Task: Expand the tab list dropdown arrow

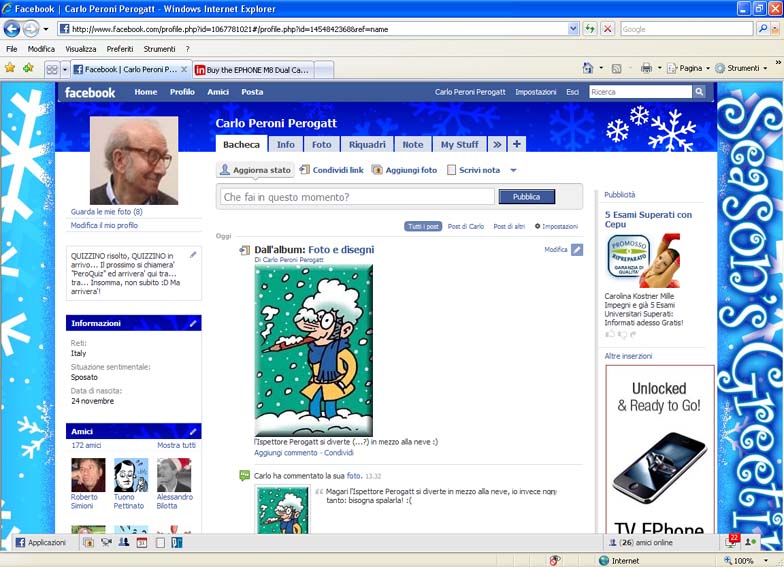Action: click(64, 70)
